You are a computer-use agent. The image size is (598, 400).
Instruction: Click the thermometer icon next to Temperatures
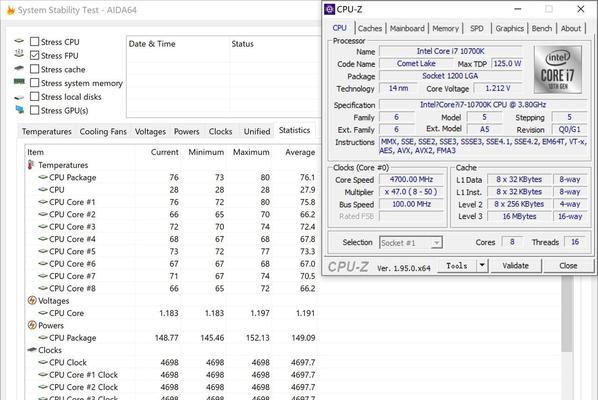[x=31, y=165]
